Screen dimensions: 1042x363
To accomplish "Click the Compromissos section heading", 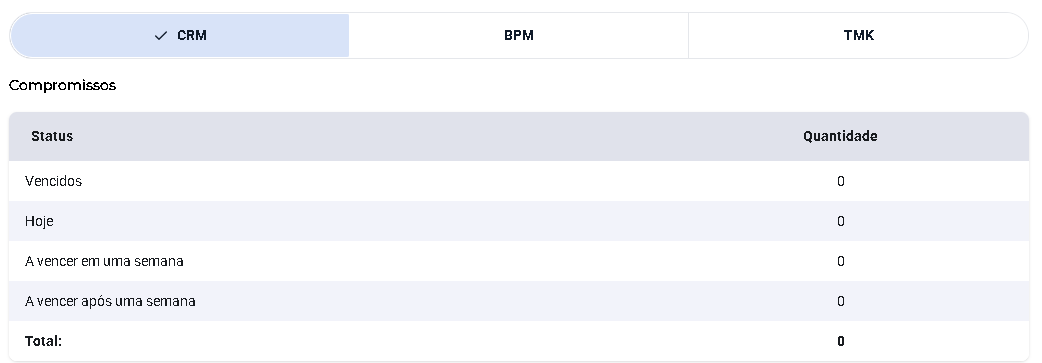I will pyautogui.click(x=62, y=85).
